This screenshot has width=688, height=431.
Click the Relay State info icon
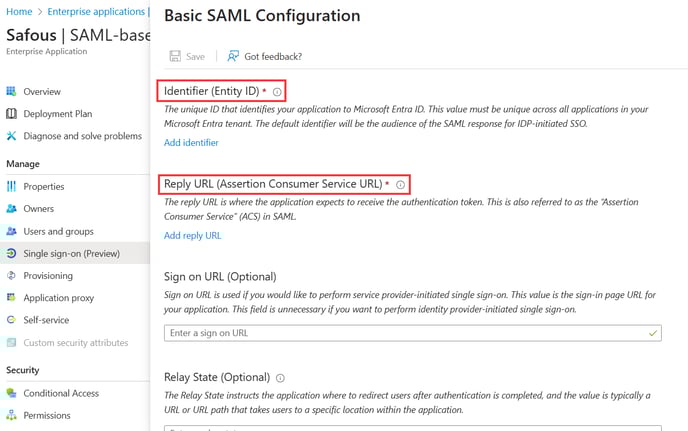[280, 378]
